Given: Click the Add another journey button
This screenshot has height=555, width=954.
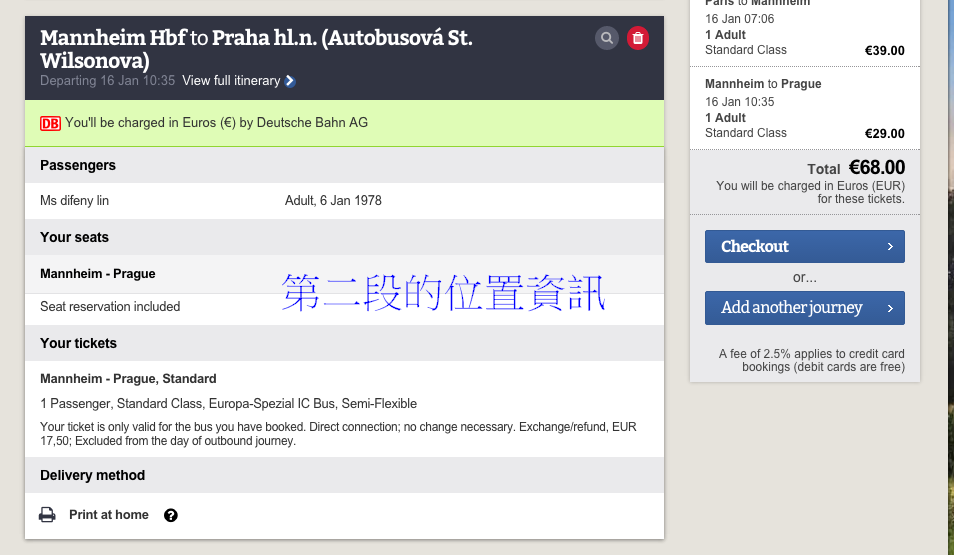Looking at the screenshot, I should (x=804, y=308).
